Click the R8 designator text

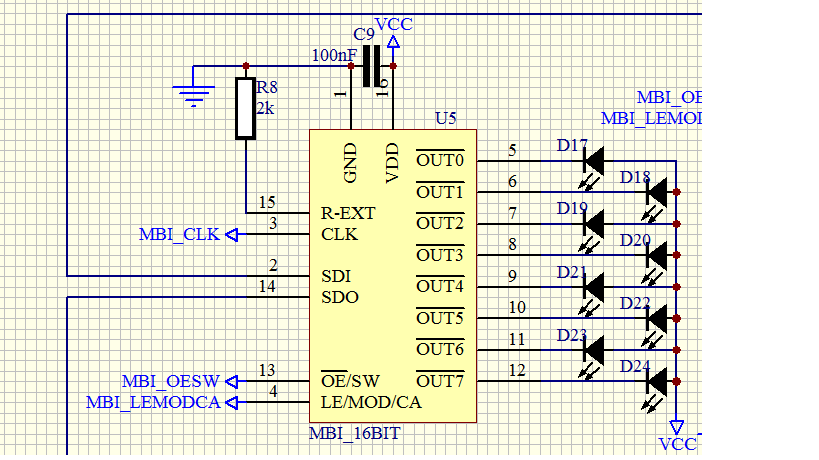(267, 87)
